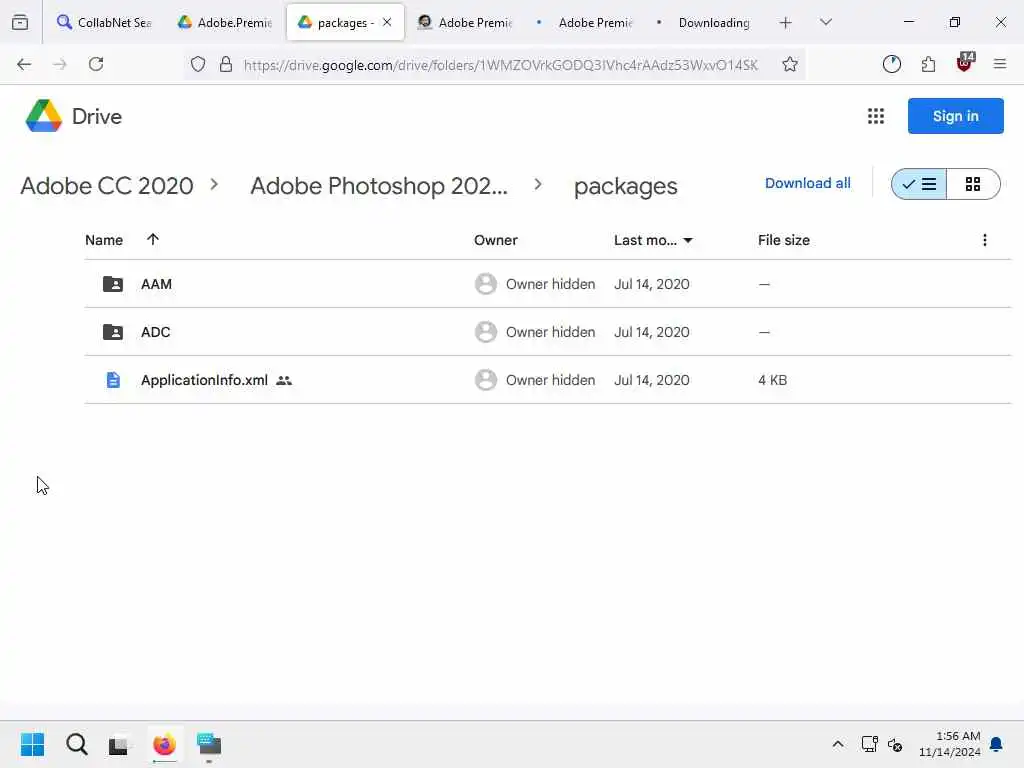Open the Google apps grid

pos(876,116)
